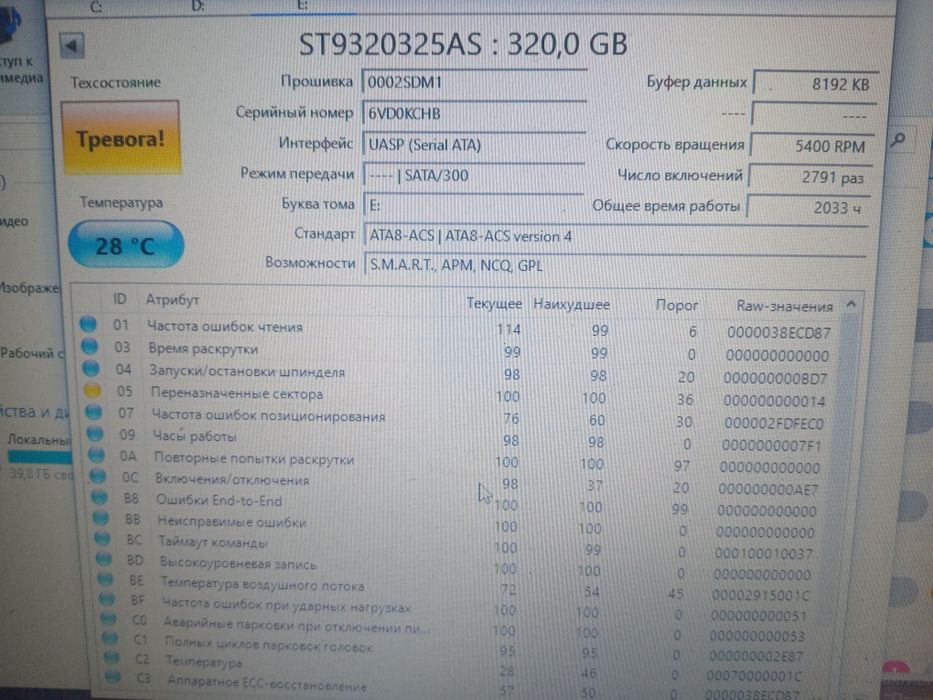
Task: Click the buffer size field 8192 KB
Action: coord(815,84)
